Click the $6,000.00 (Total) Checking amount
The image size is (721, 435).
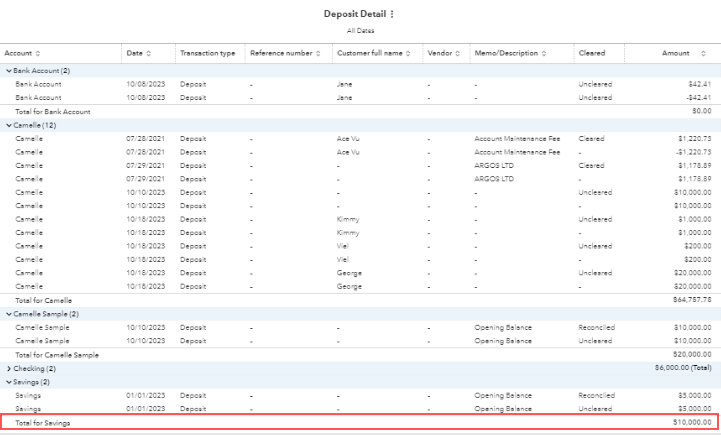tap(683, 368)
